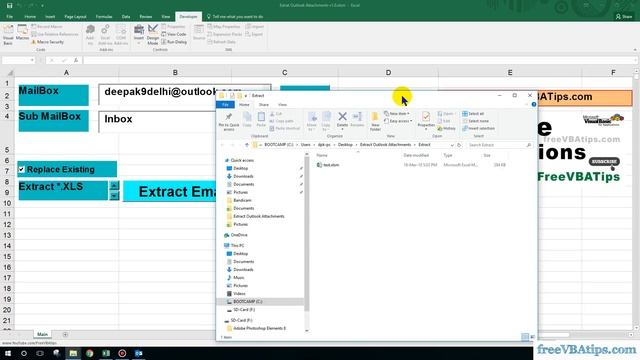Save the Excel workbook from quick access toolbar
Viewport: 640px width, 360px height.
pyautogui.click(x=9, y=6)
